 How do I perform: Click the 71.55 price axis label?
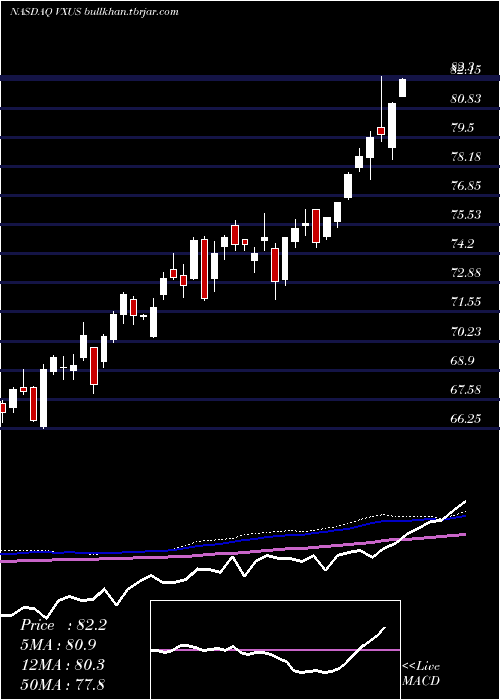pyautogui.click(x=466, y=302)
